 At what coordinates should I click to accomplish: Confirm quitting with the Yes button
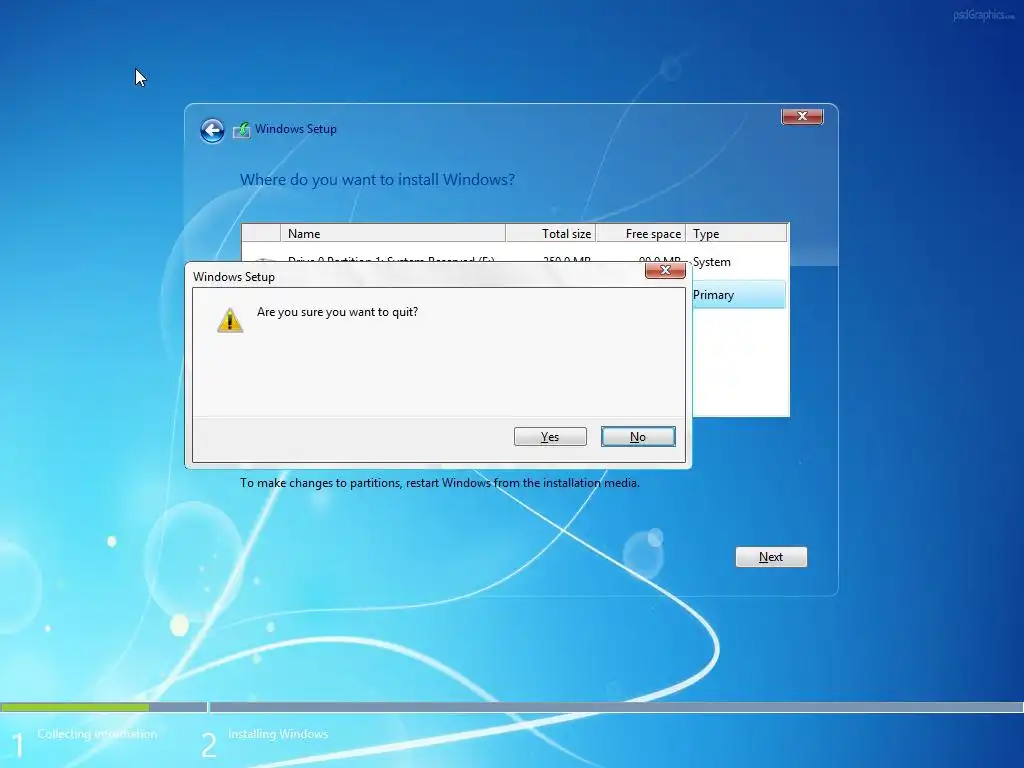click(550, 436)
